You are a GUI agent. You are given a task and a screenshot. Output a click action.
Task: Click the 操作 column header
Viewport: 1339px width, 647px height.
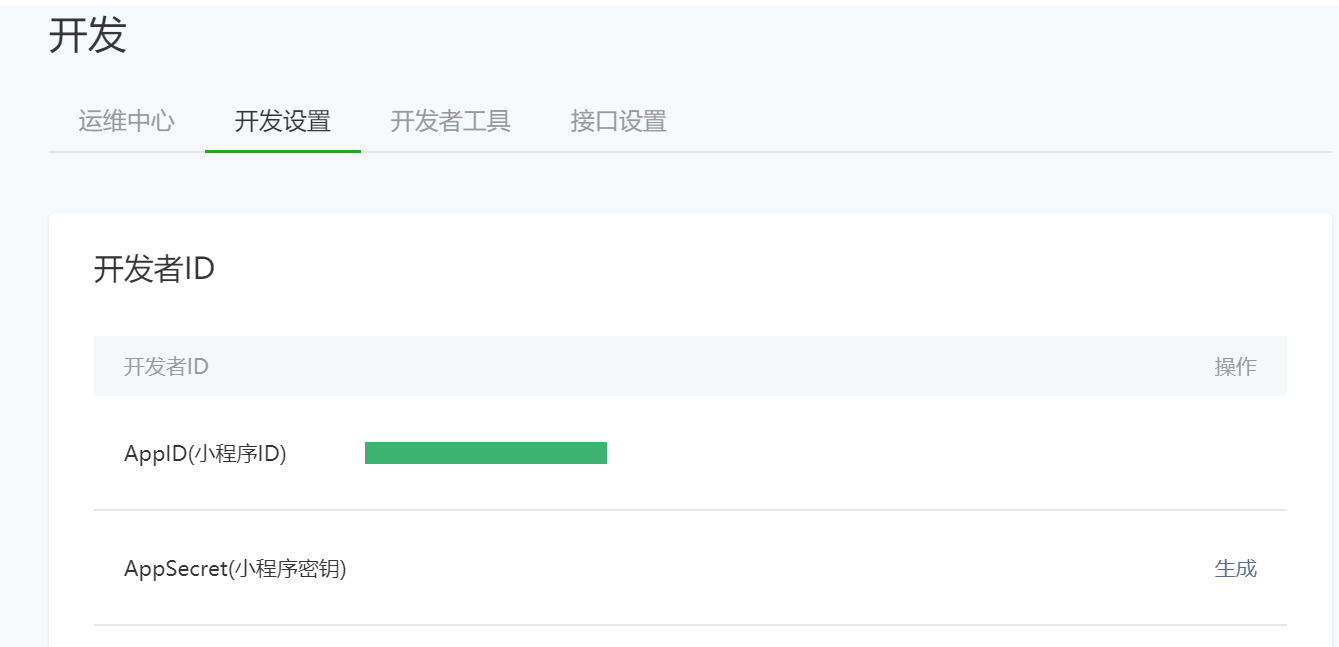[x=1235, y=366]
